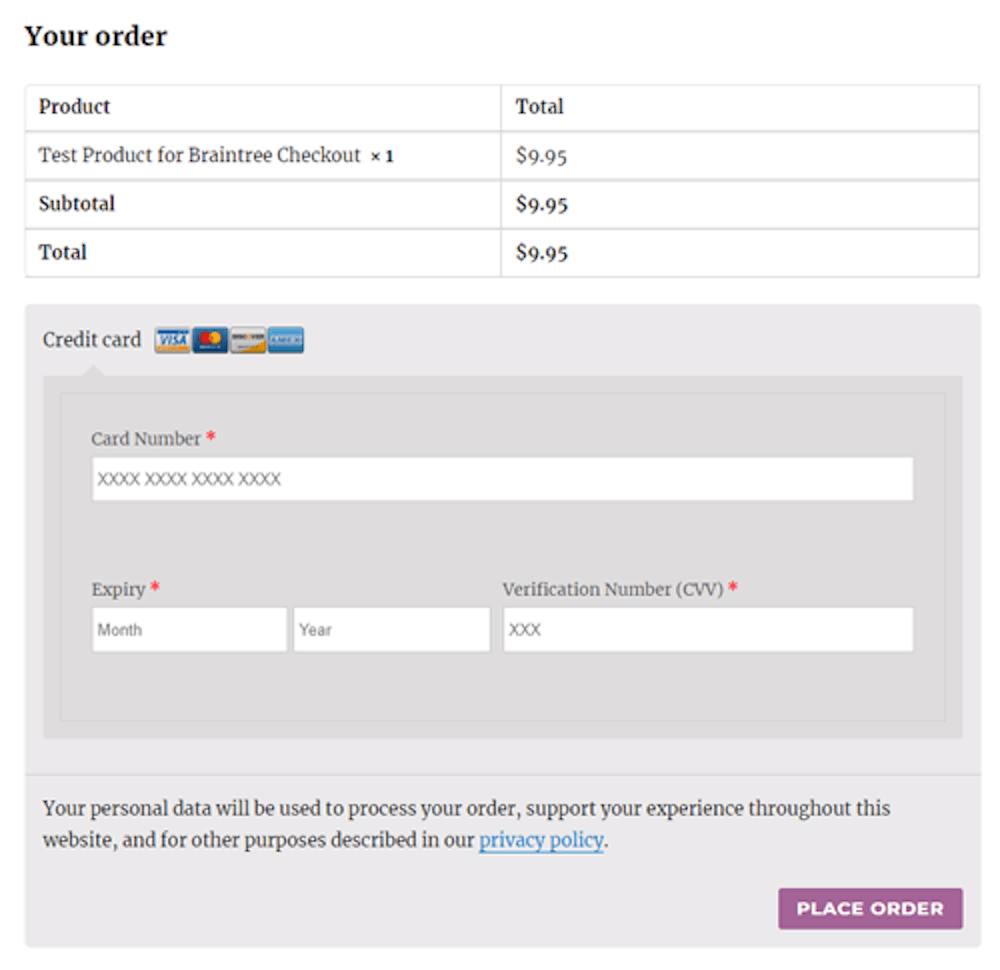Screen dimensions: 1000x970
Task: Click the Your order heading
Action: (x=96, y=36)
